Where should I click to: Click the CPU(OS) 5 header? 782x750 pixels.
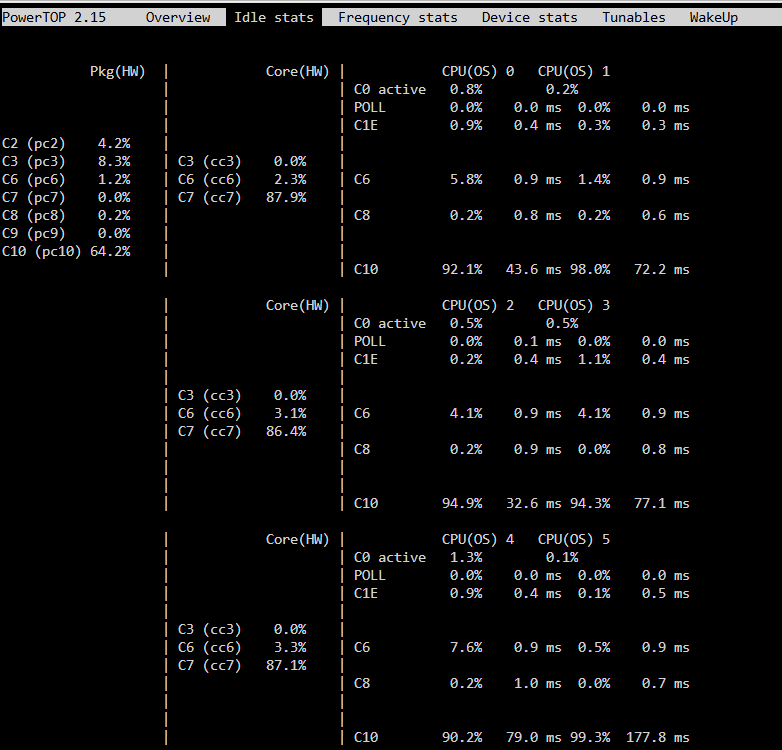point(574,539)
